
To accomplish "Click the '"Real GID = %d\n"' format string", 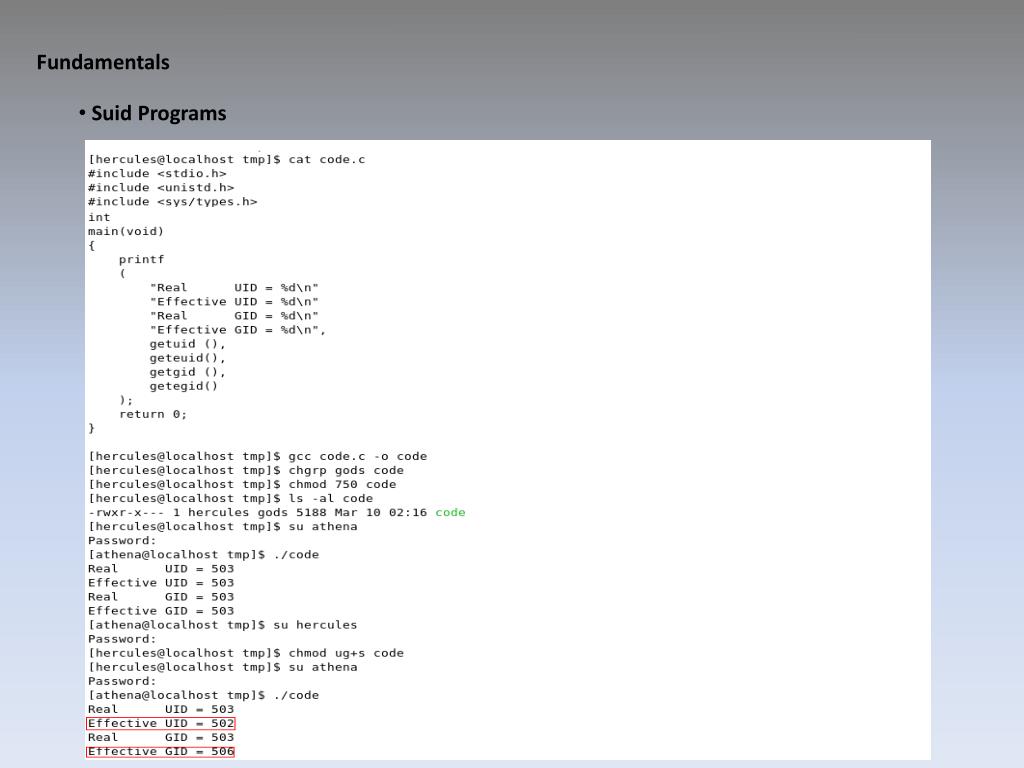I will pyautogui.click(x=234, y=315).
